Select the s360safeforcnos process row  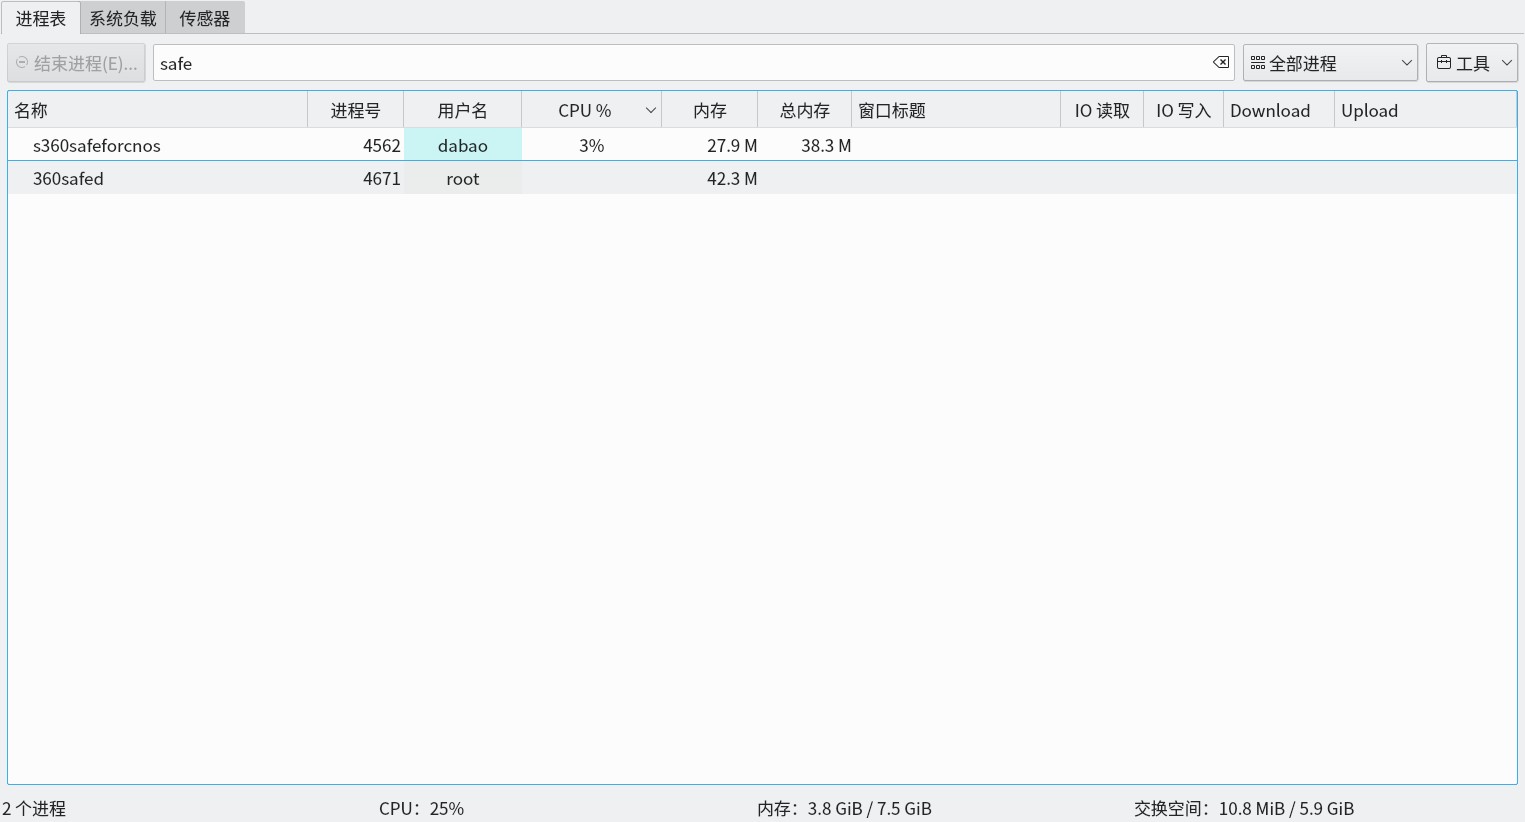click(x=762, y=145)
